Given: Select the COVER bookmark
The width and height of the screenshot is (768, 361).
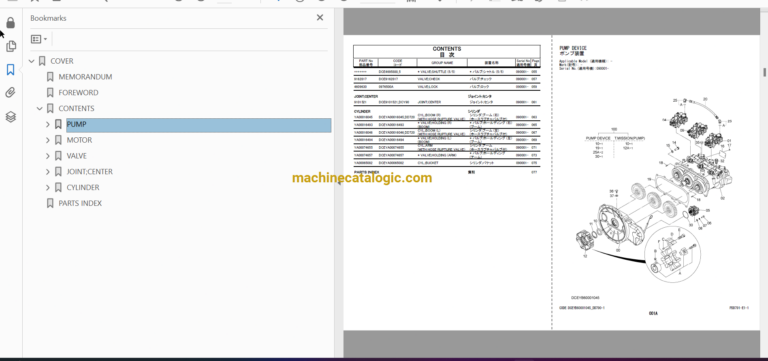Looking at the screenshot, I should click(x=62, y=61).
